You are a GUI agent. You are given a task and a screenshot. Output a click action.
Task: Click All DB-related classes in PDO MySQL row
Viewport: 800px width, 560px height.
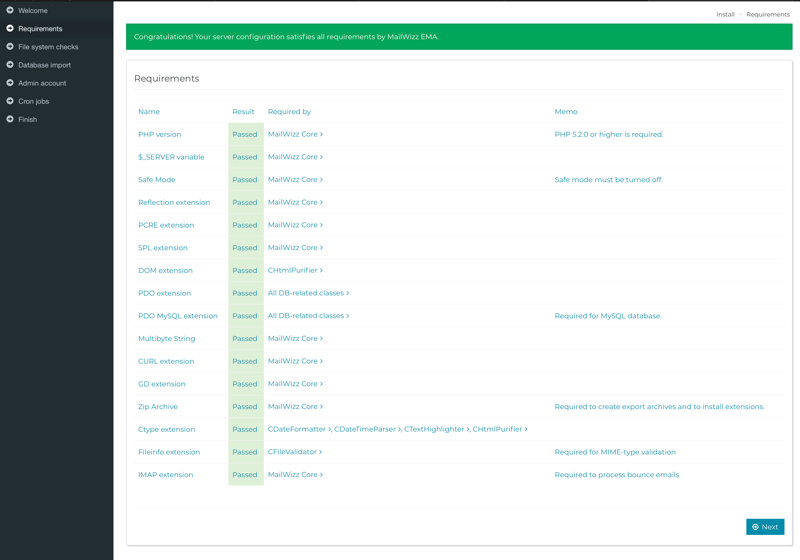308,316
